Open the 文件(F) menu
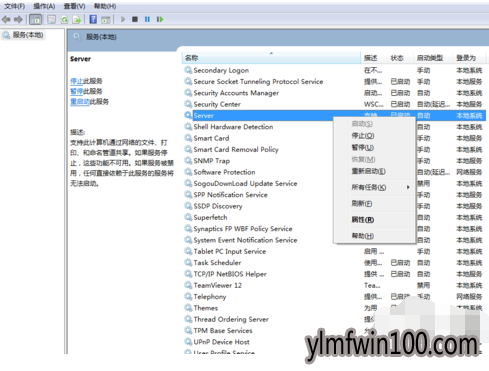Screen dimensions: 489x371 pos(15,6)
